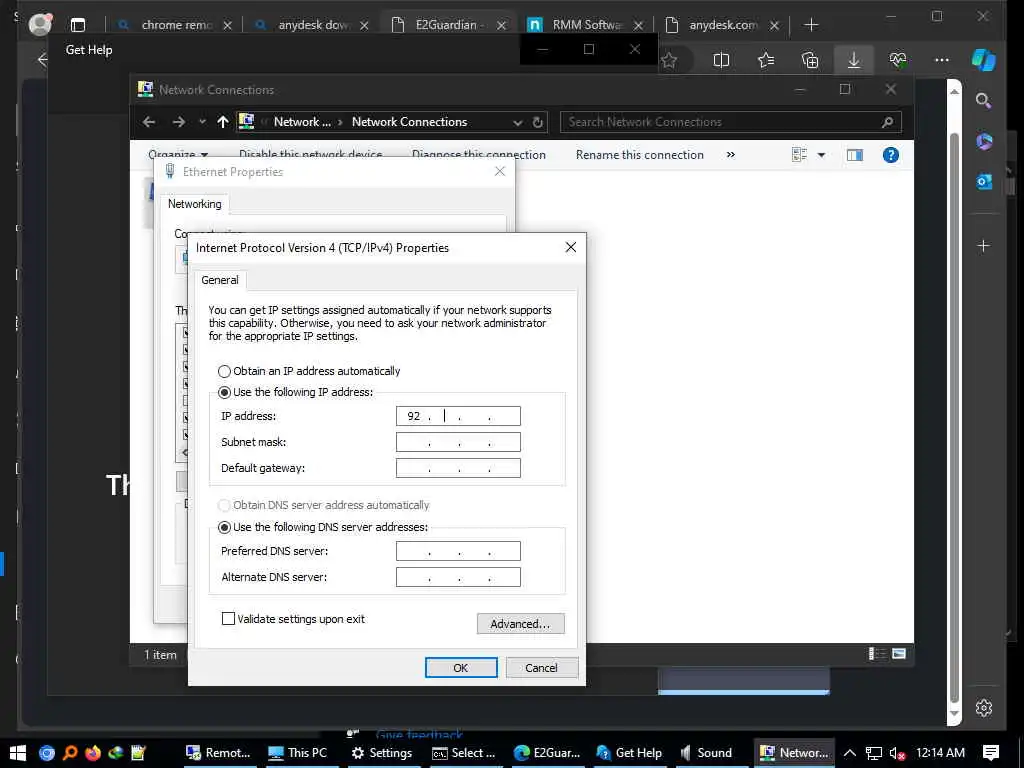The image size is (1024, 768).
Task: Open Edge split screen icon
Action: [x=721, y=60]
